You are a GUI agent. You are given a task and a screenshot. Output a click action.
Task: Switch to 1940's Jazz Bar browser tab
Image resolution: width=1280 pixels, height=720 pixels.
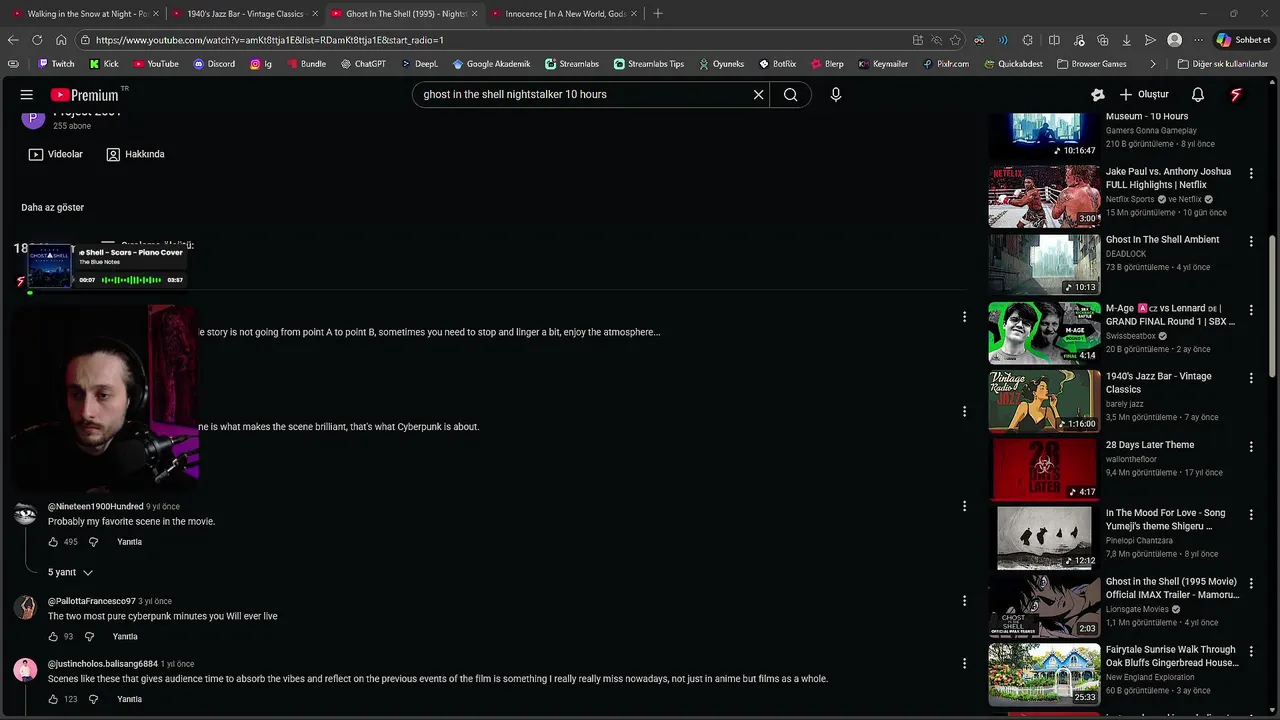point(243,14)
